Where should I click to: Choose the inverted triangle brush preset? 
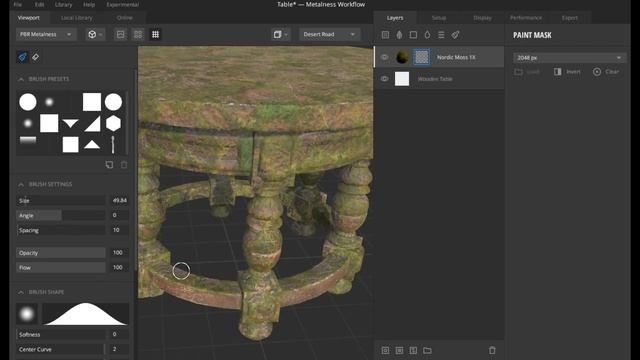click(x=71, y=123)
